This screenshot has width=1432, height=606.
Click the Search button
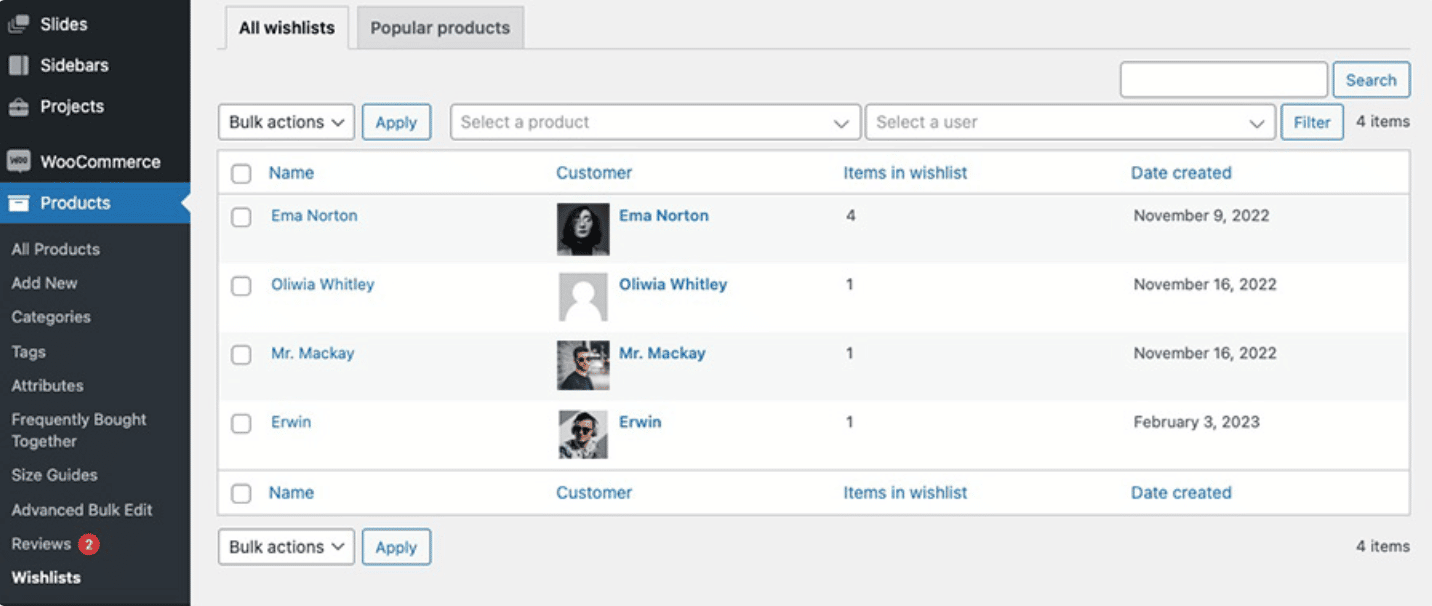pyautogui.click(x=1370, y=80)
